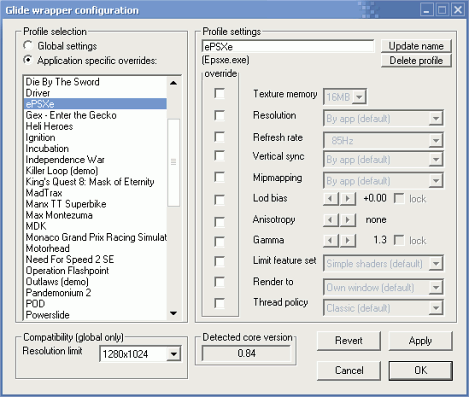Click the Cancel button
This screenshot has width=469, height=397.
pos(349,370)
